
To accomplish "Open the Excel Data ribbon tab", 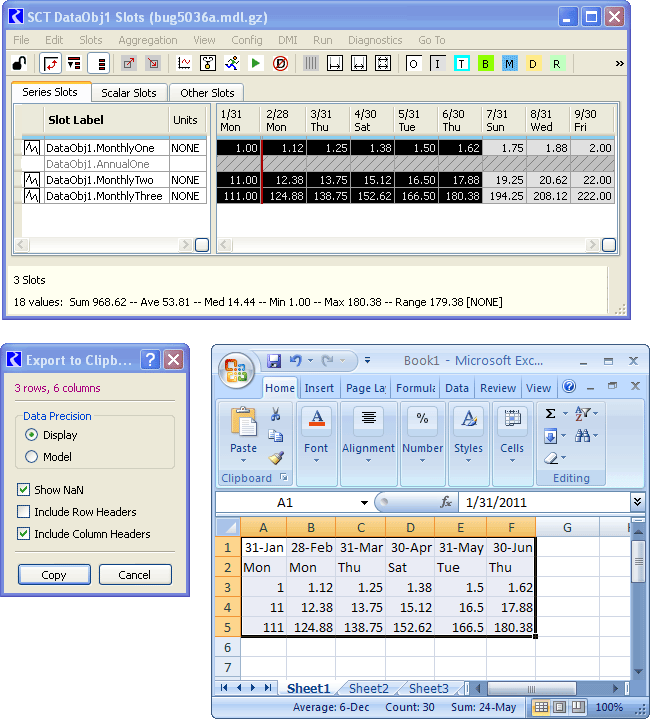I will click(x=457, y=388).
